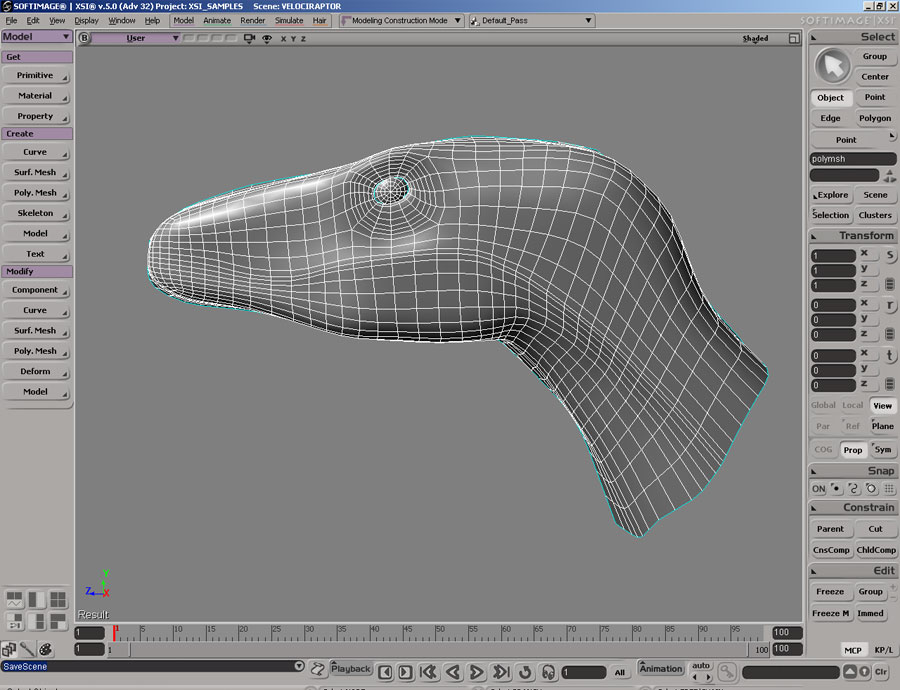The image size is (900, 690).
Task: Click the red timeline playhead at frame 1
Action: 115,633
